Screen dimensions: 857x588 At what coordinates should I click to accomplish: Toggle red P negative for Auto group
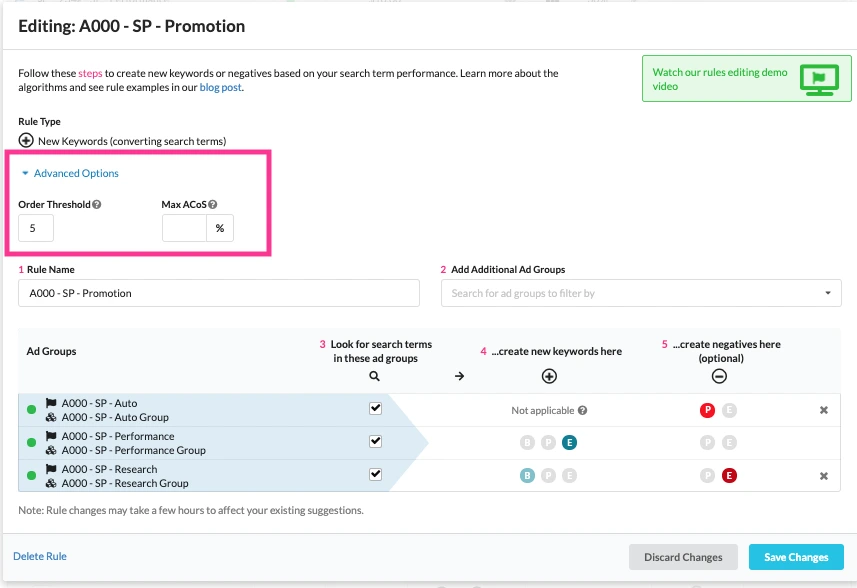click(x=708, y=410)
